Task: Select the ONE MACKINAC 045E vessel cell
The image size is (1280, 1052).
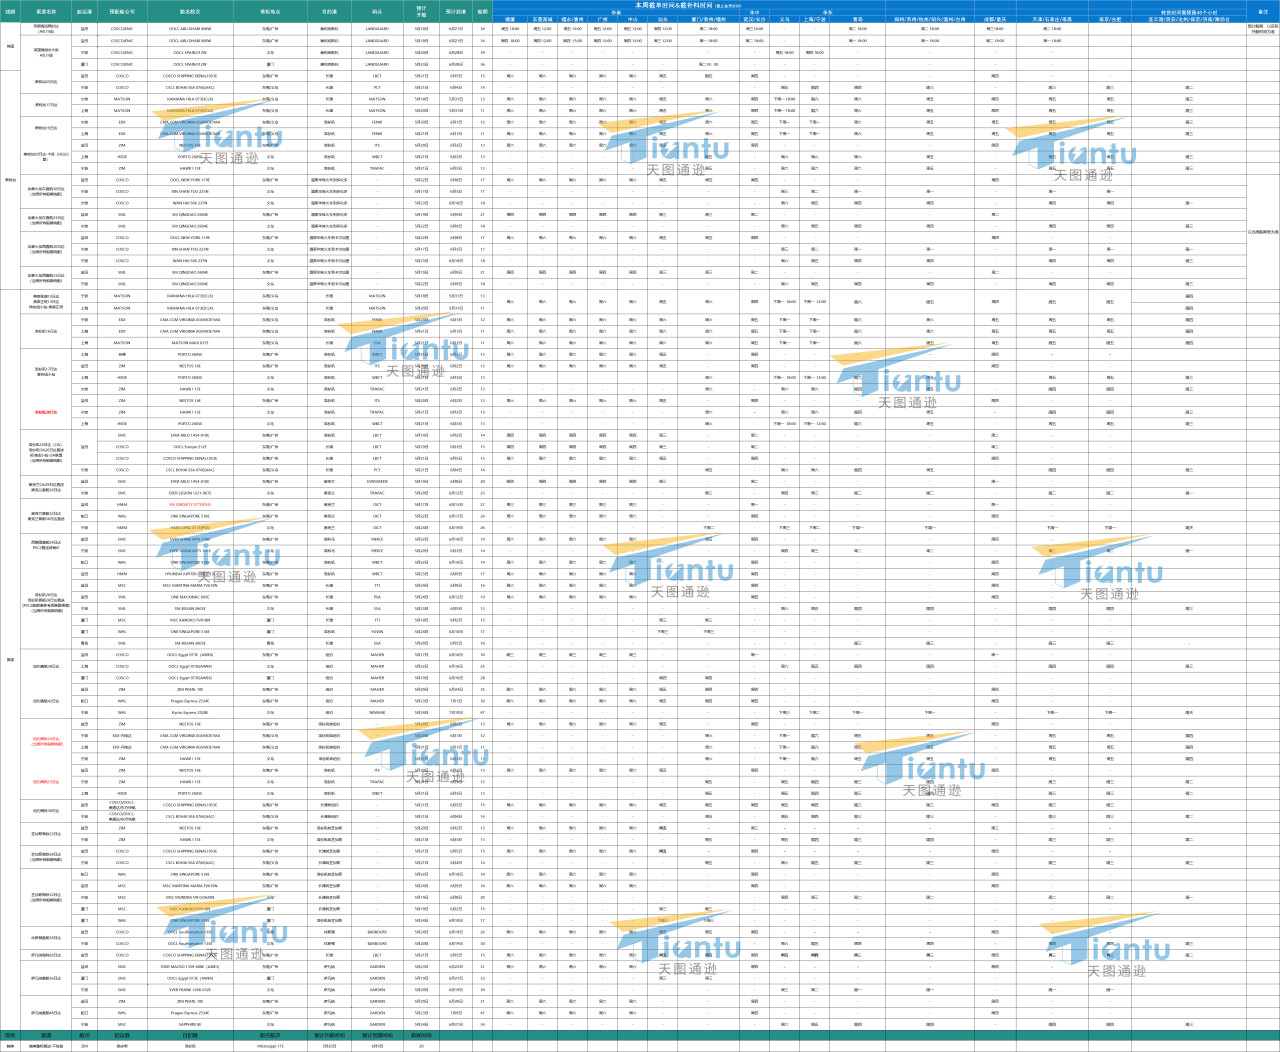Action: (x=190, y=597)
